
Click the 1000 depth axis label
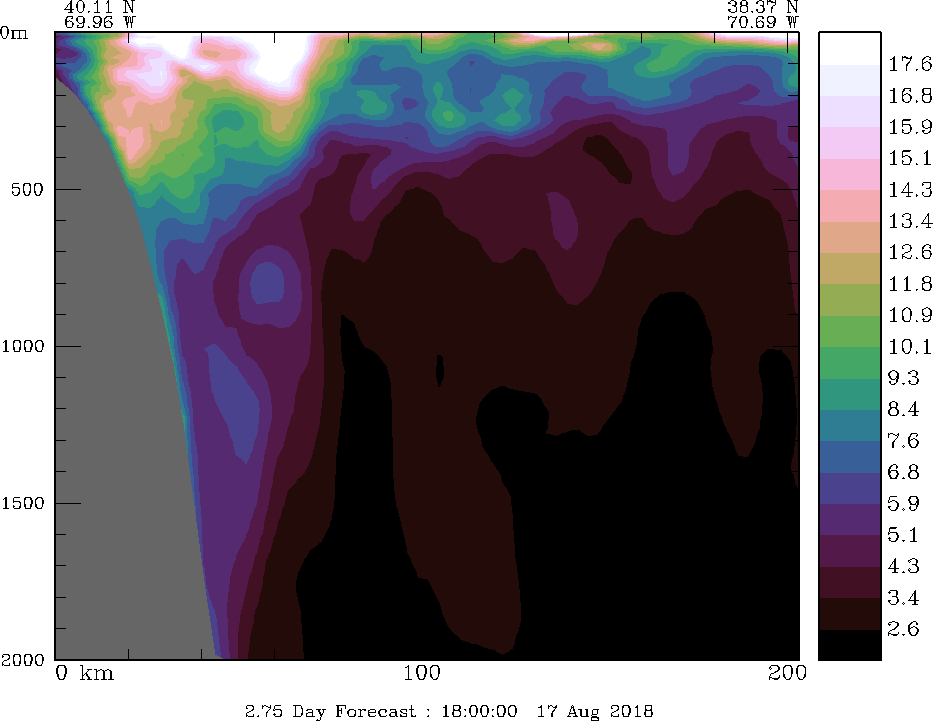[x=23, y=346]
